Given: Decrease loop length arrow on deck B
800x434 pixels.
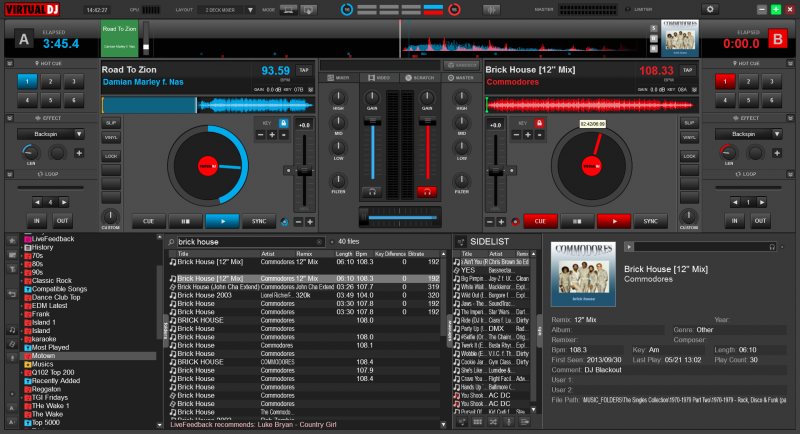Looking at the screenshot, I should pos(735,202).
